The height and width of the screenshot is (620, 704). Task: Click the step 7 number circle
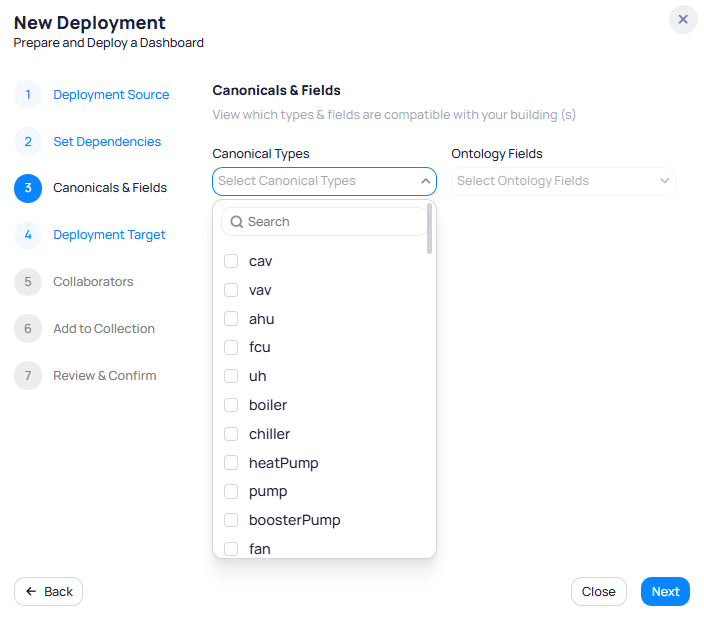tap(28, 376)
